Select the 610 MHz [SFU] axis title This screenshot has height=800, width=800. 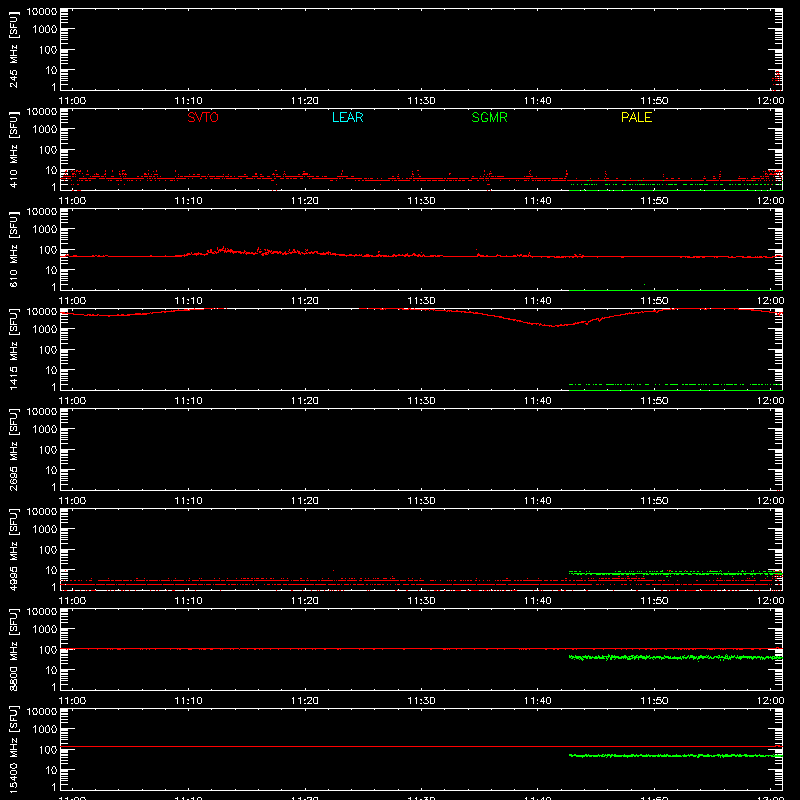coord(13,249)
